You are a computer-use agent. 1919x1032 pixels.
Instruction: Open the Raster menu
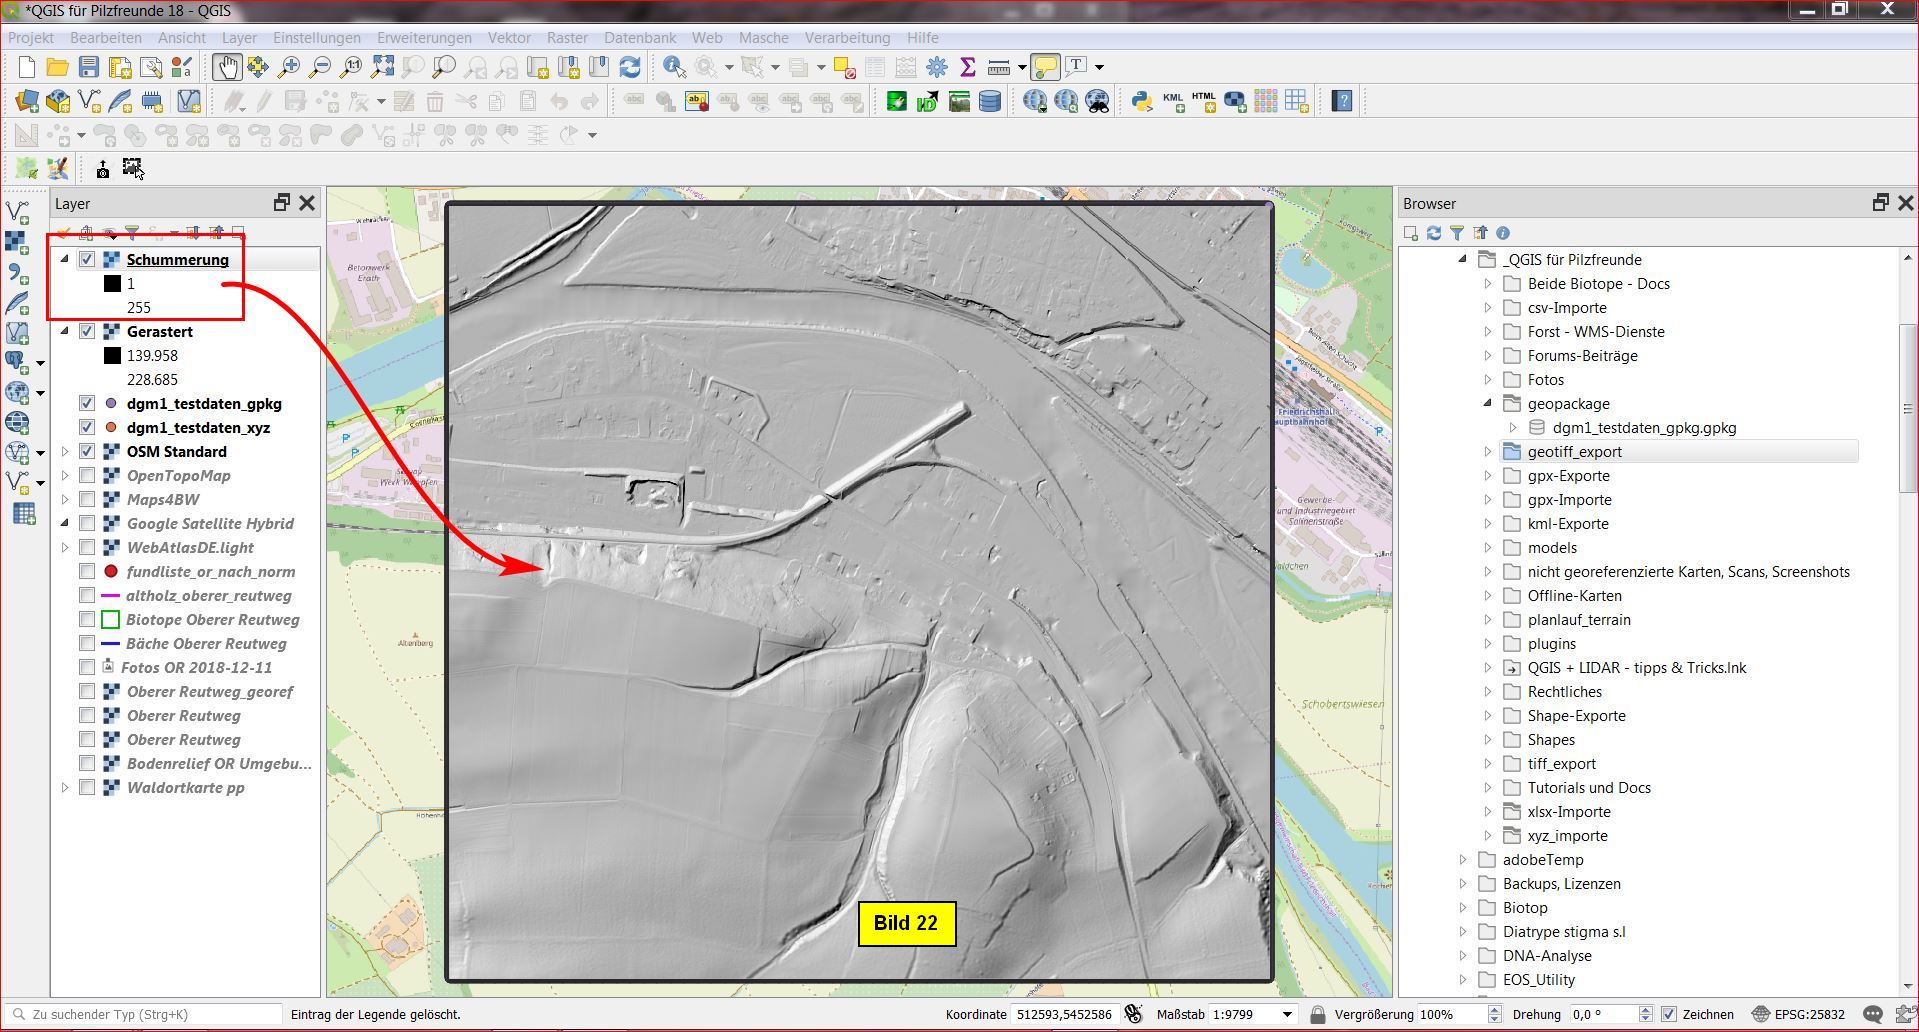coord(567,38)
